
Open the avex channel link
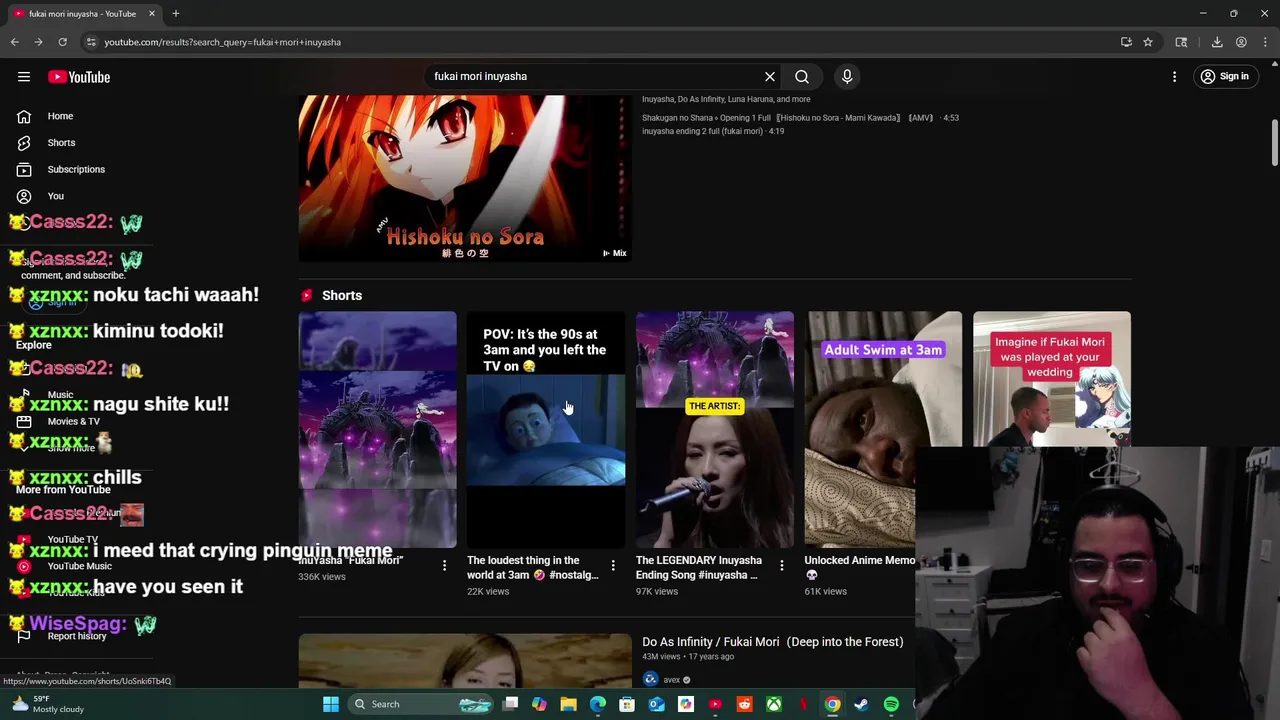pos(672,680)
